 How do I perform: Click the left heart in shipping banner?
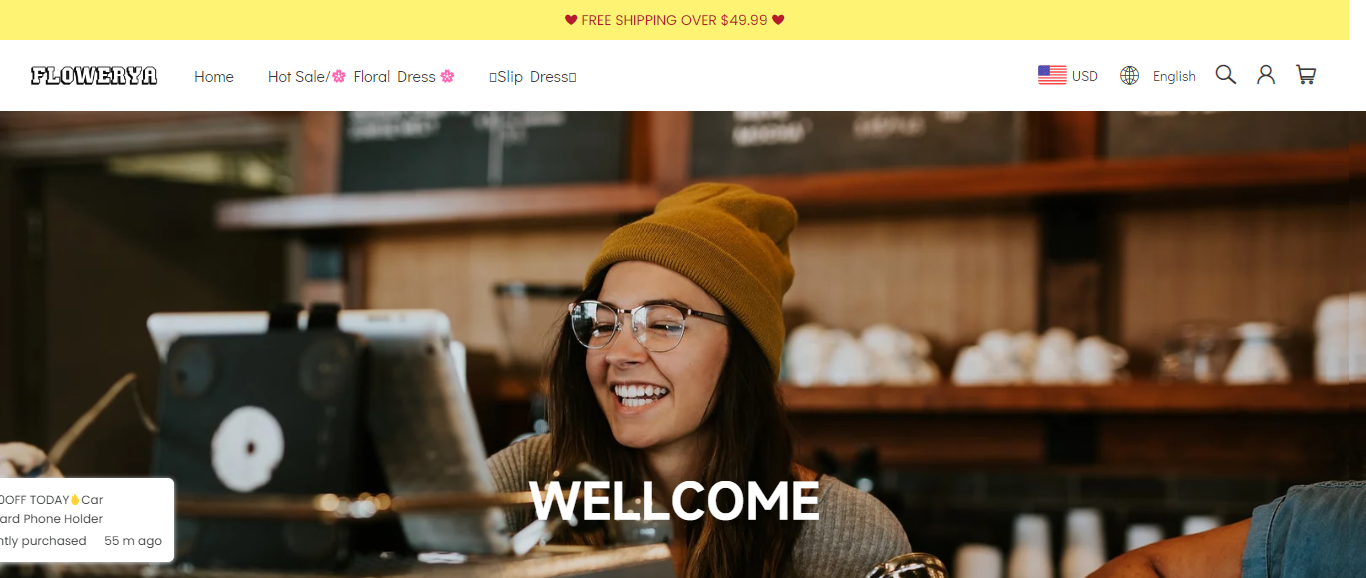point(571,20)
